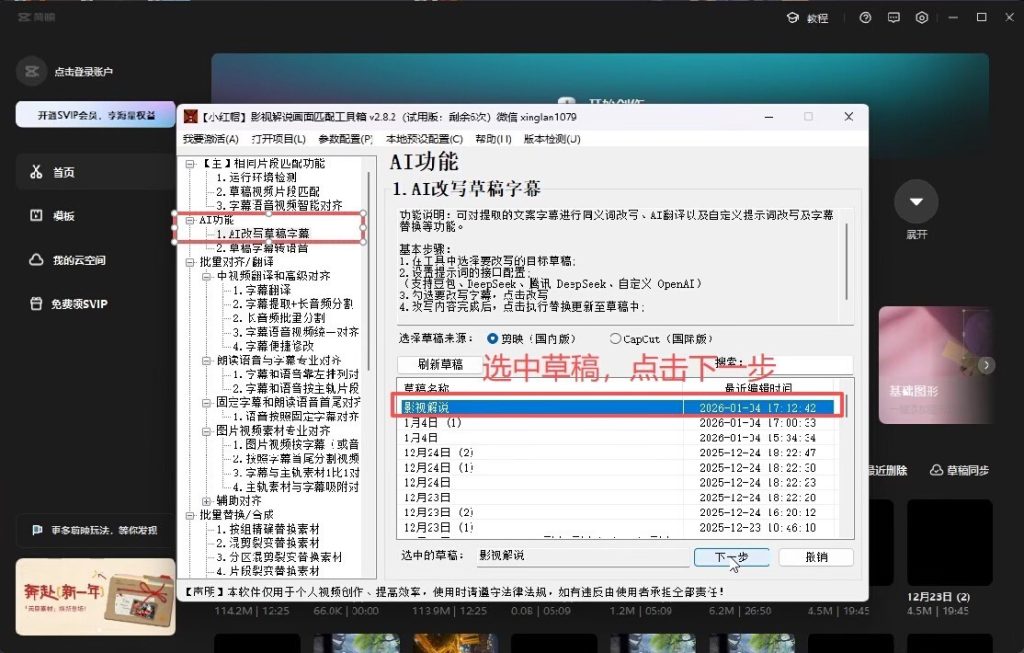1024x653 pixels.
Task: Collapse the 固定字幕和朗读语音首尾对齐 node
Action: coord(206,403)
